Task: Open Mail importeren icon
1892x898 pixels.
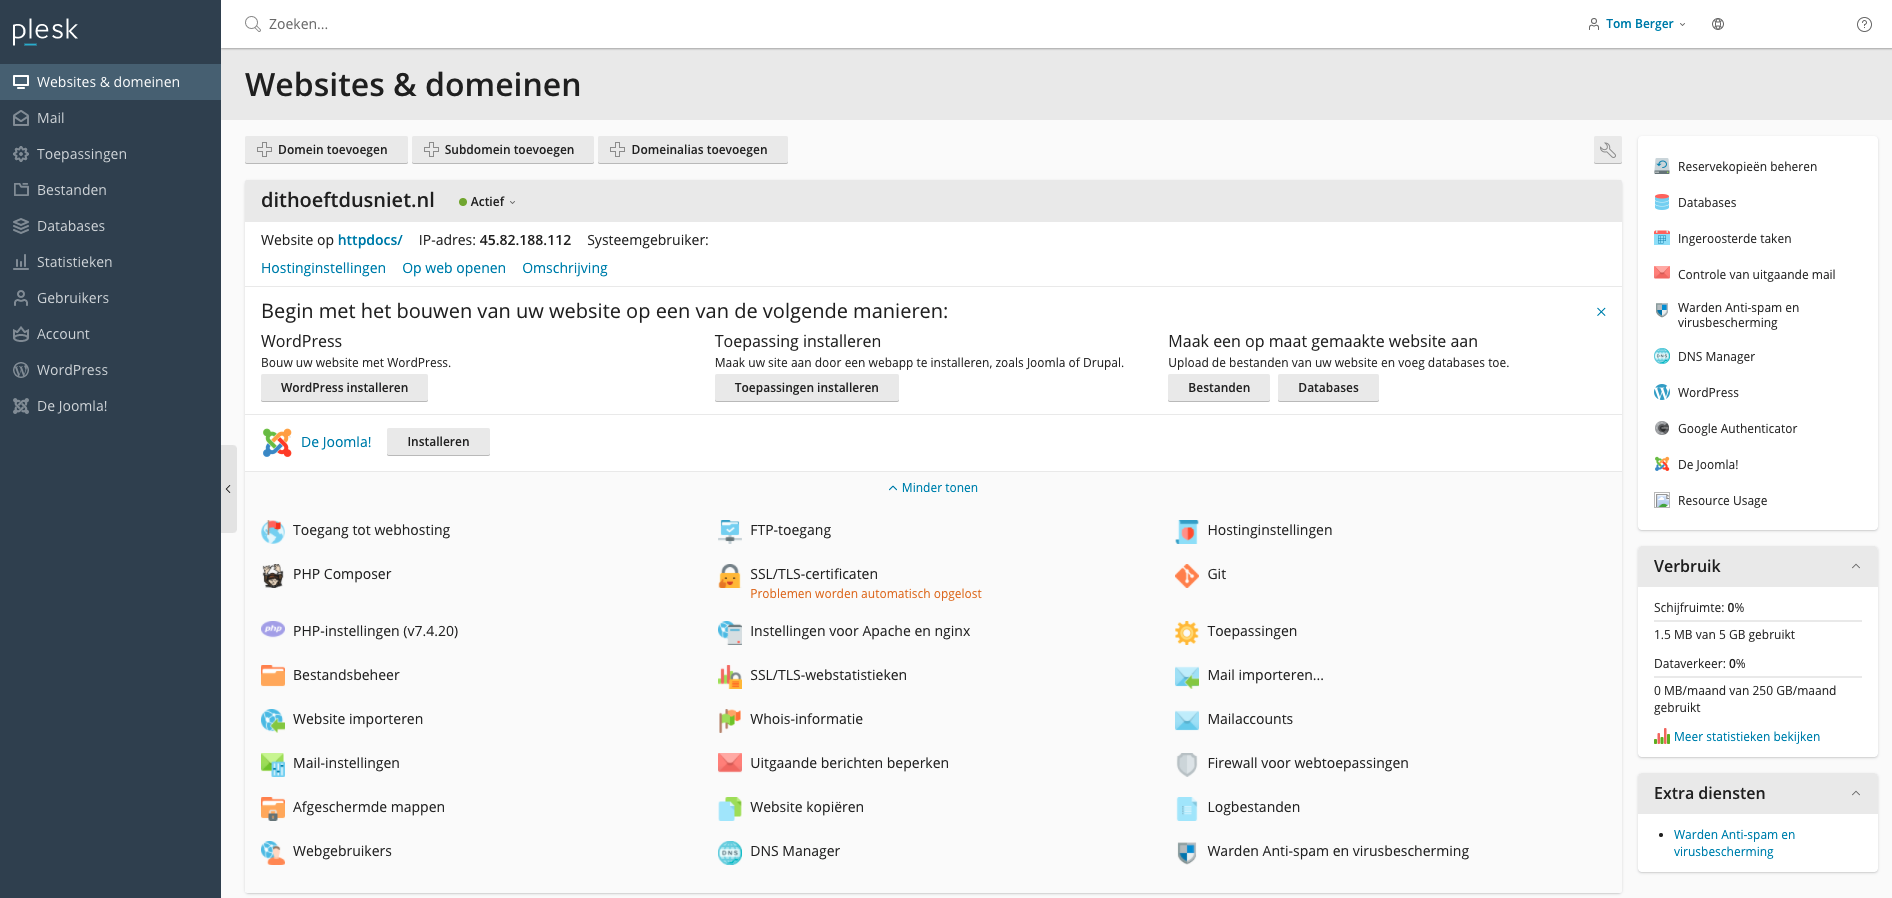Action: pyautogui.click(x=1187, y=676)
